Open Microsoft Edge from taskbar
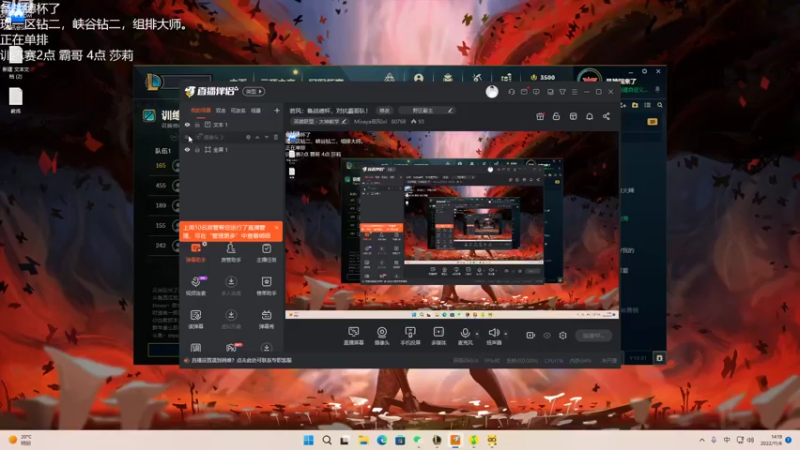This screenshot has height=450, width=800. (x=382, y=440)
